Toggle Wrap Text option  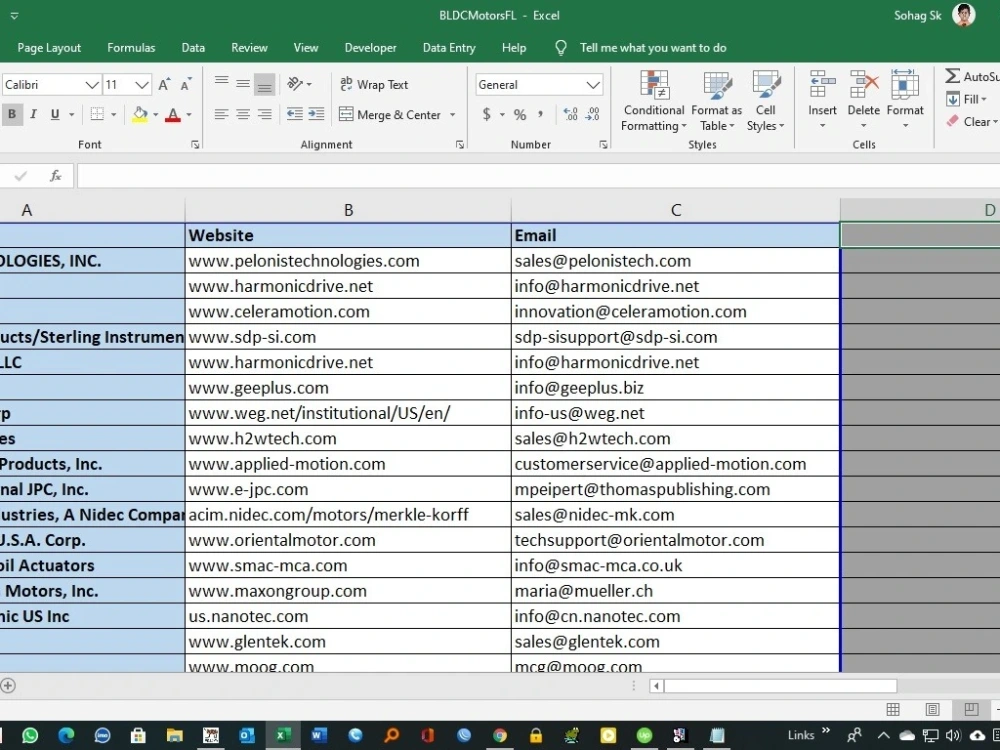[x=374, y=84]
